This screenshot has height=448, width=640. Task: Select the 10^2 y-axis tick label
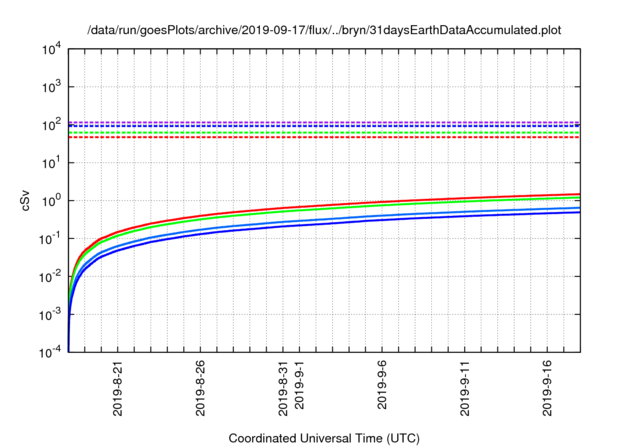point(48,124)
